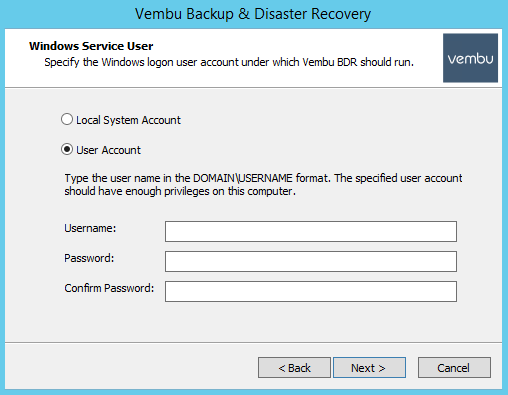The height and width of the screenshot is (395, 508).
Task: Select the Local System Account radio button
Action: (67, 119)
